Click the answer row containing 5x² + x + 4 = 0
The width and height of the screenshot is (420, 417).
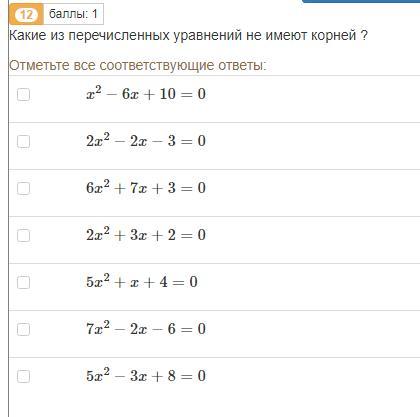214,287
